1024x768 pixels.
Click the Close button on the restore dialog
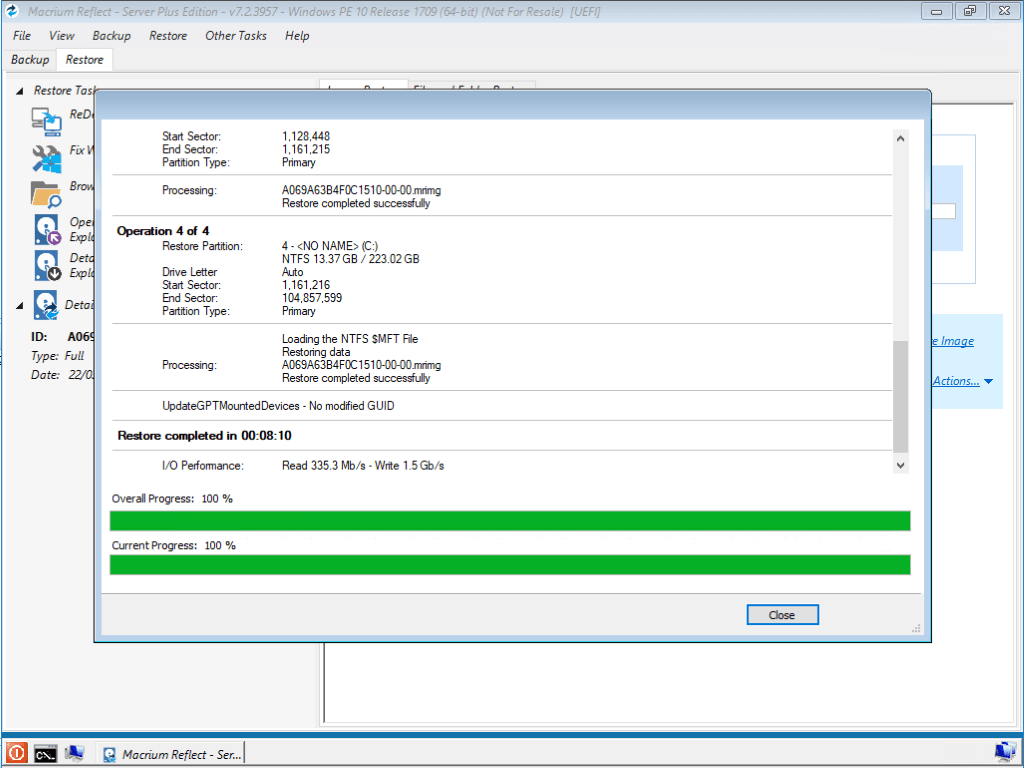[x=782, y=614]
